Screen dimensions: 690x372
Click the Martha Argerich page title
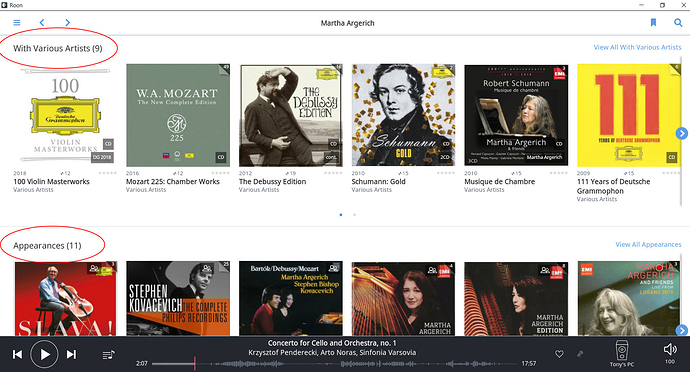click(348, 23)
